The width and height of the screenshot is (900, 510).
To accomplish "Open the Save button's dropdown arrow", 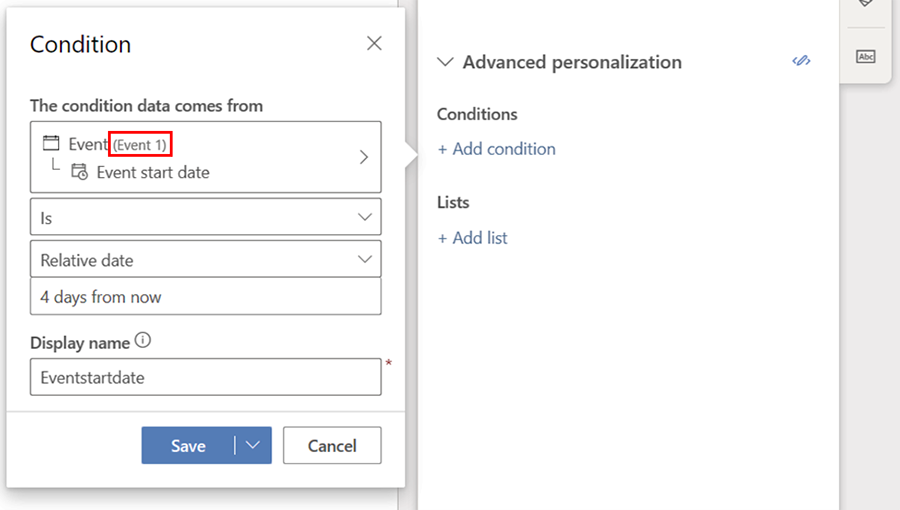I will pos(253,446).
